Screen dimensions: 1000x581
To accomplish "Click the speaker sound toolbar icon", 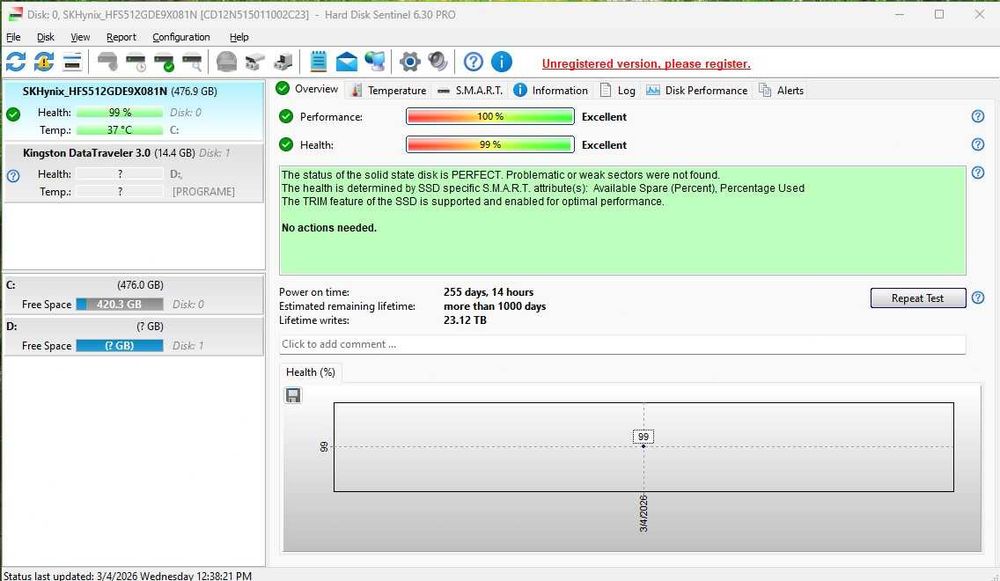I will tap(438, 62).
